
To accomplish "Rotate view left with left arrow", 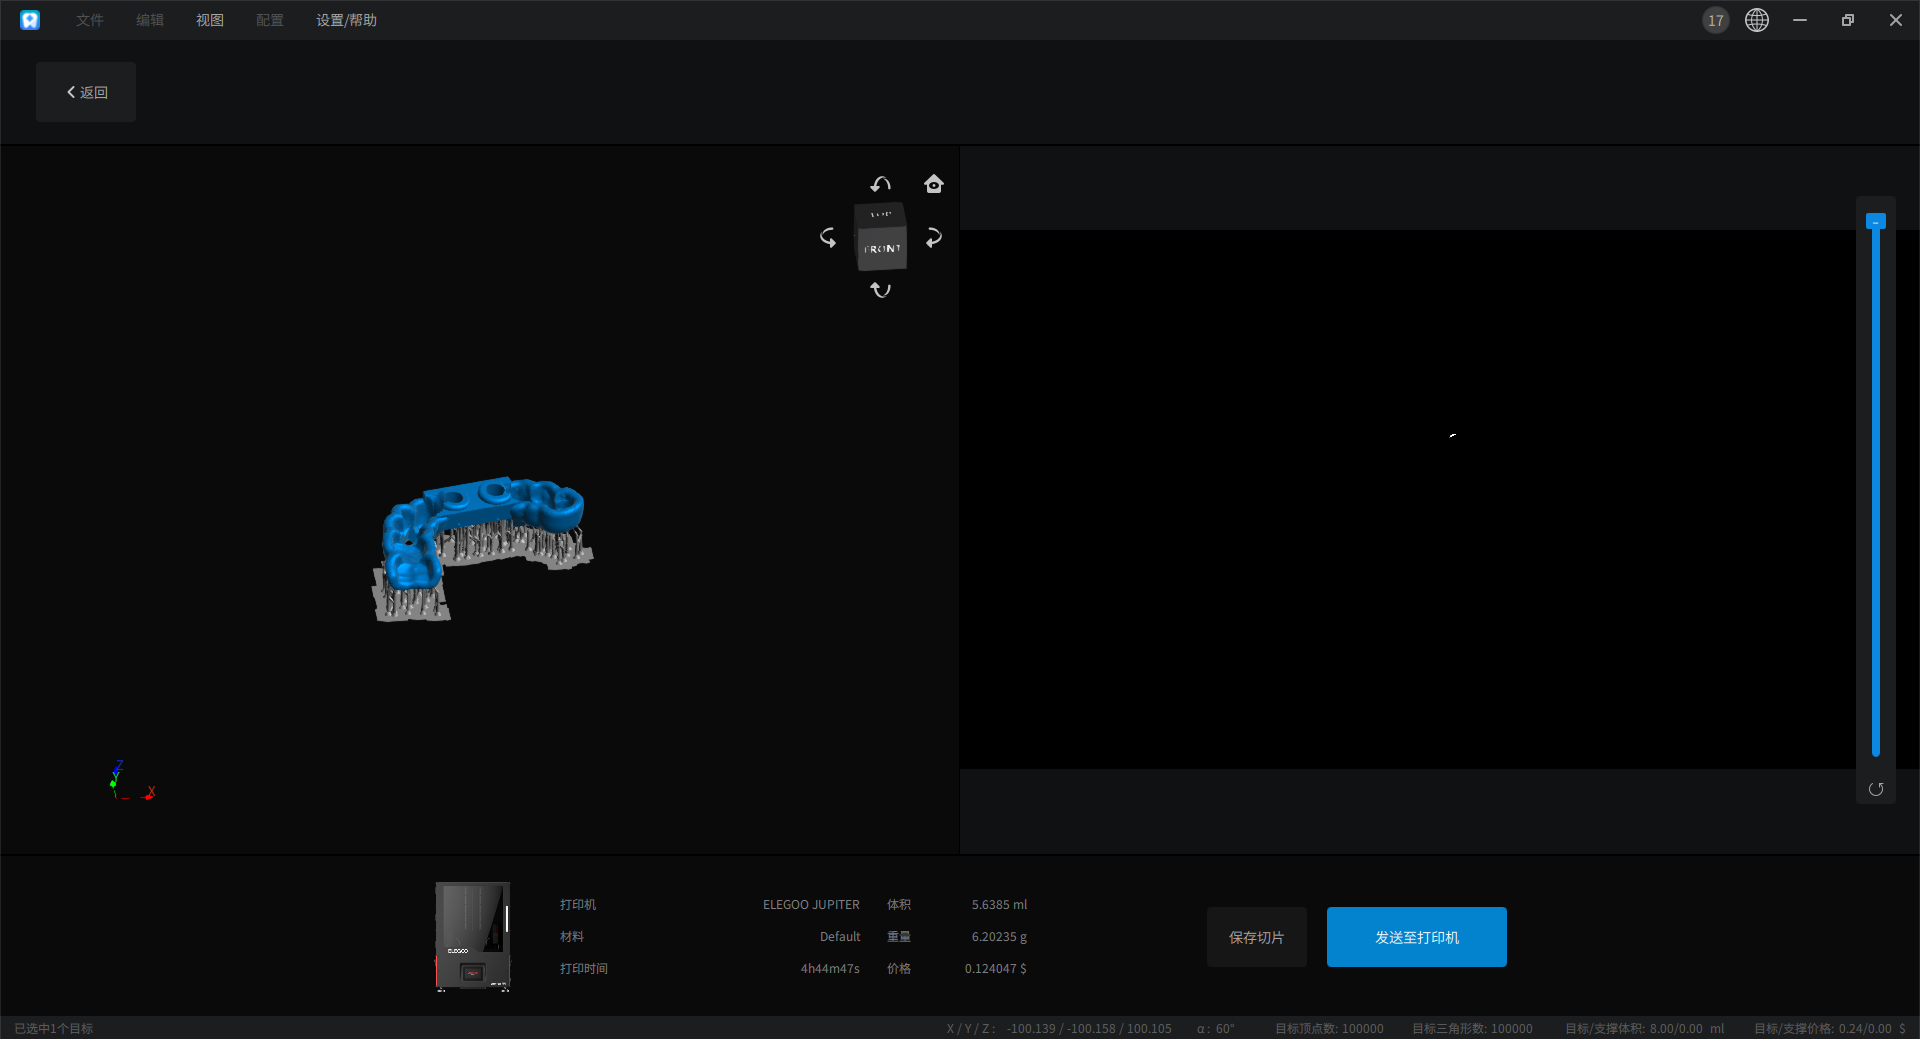I will (828, 238).
